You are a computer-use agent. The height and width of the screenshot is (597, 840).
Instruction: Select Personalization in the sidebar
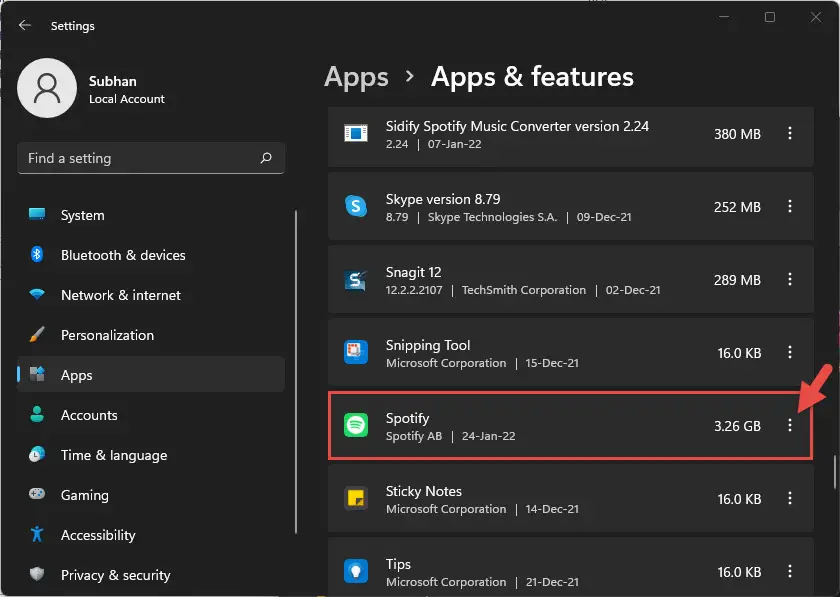(x=151, y=335)
